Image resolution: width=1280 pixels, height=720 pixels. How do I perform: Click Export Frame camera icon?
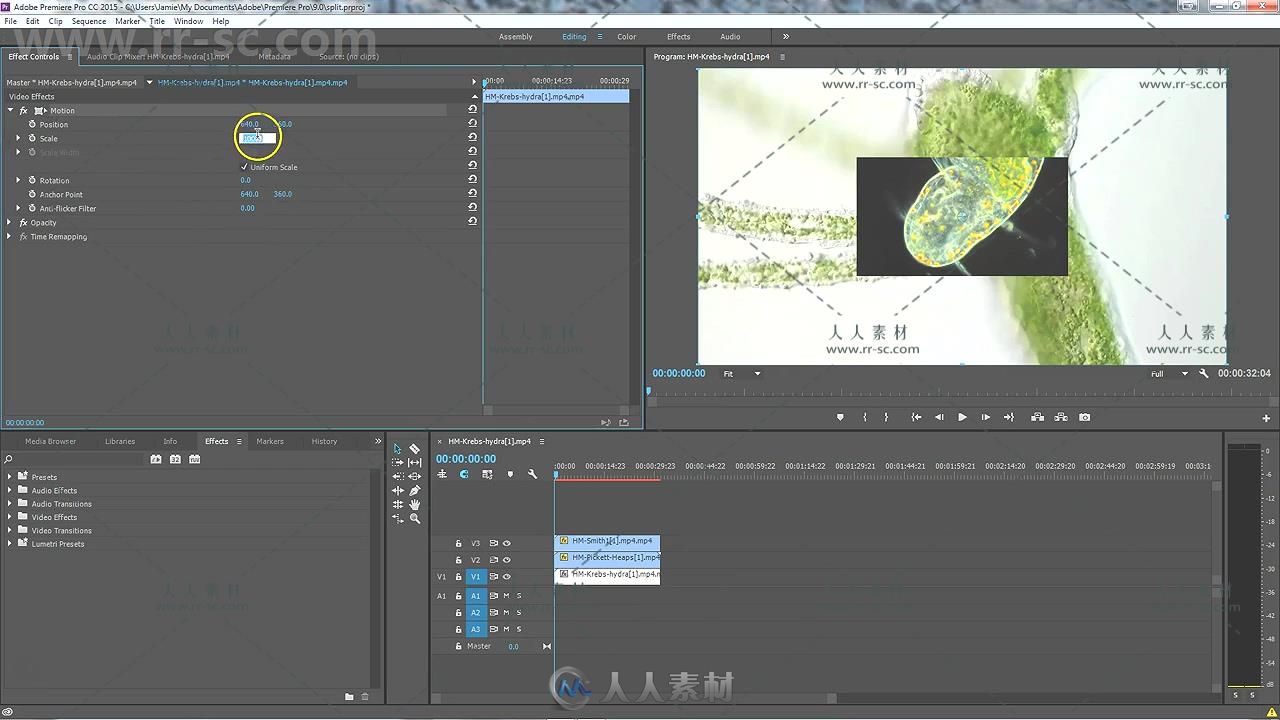pyautogui.click(x=1085, y=417)
